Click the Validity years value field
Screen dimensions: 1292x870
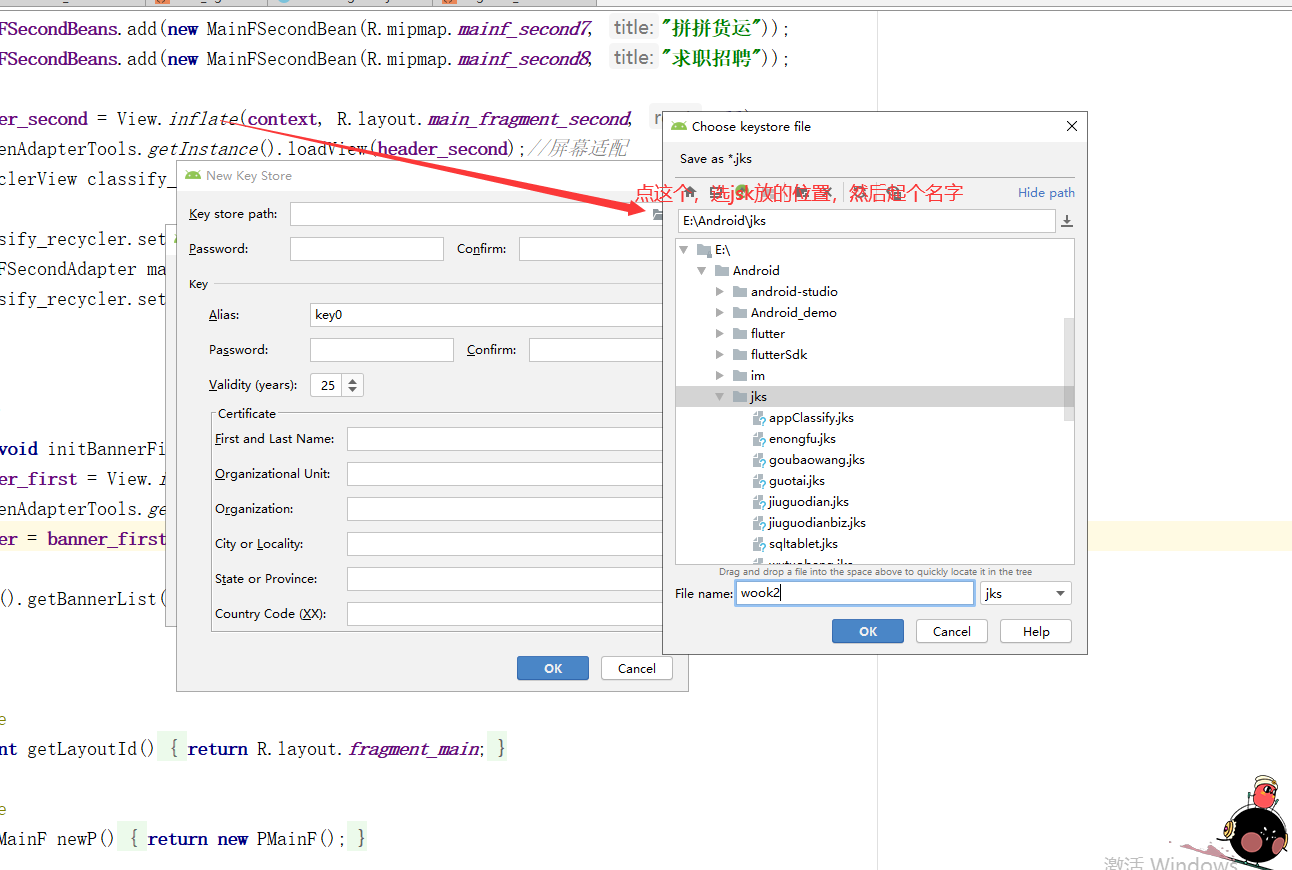[x=327, y=385]
